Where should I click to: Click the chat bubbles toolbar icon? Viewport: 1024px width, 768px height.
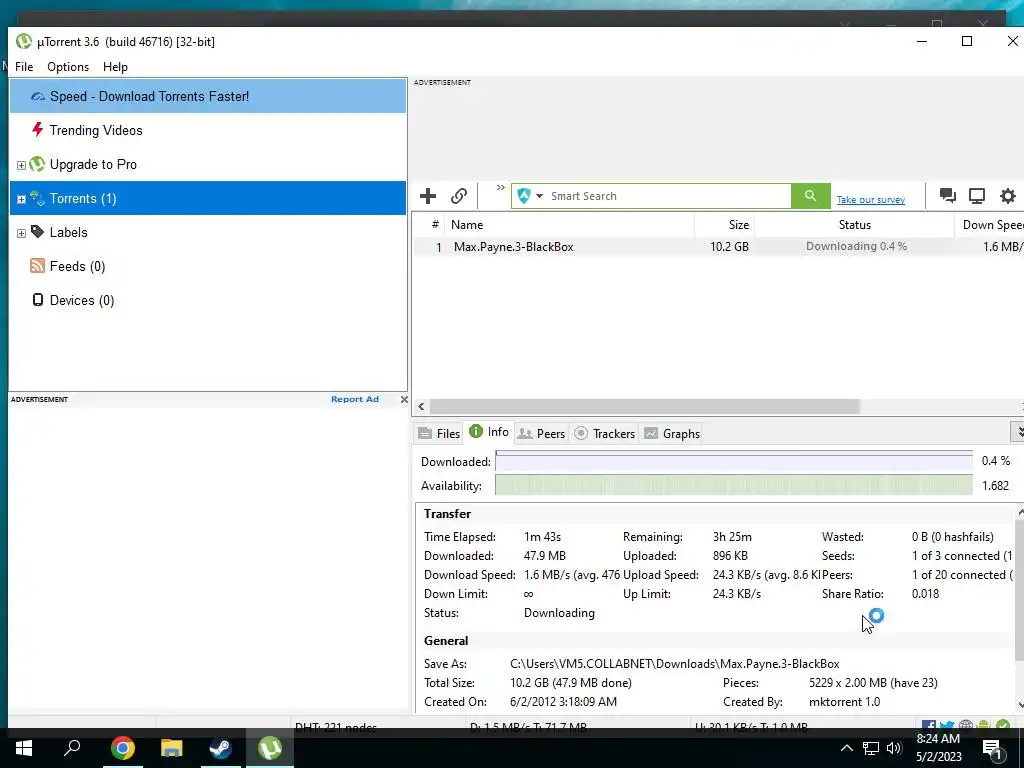pyautogui.click(x=947, y=195)
